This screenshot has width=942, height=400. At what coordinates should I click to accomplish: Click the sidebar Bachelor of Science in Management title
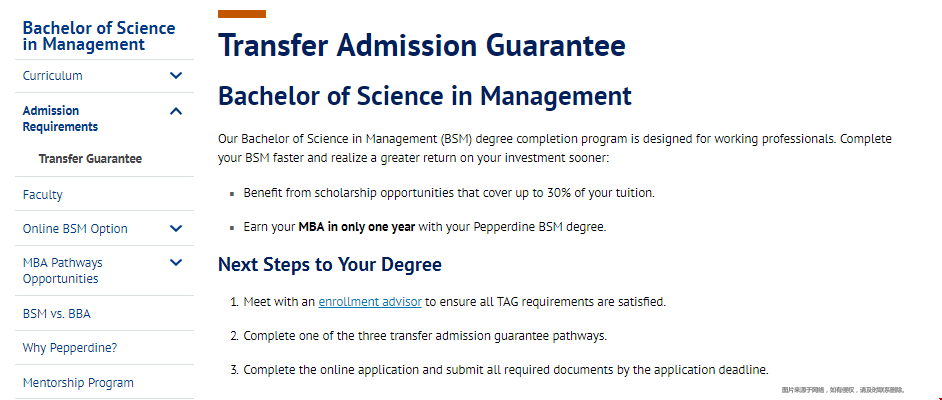coord(98,36)
